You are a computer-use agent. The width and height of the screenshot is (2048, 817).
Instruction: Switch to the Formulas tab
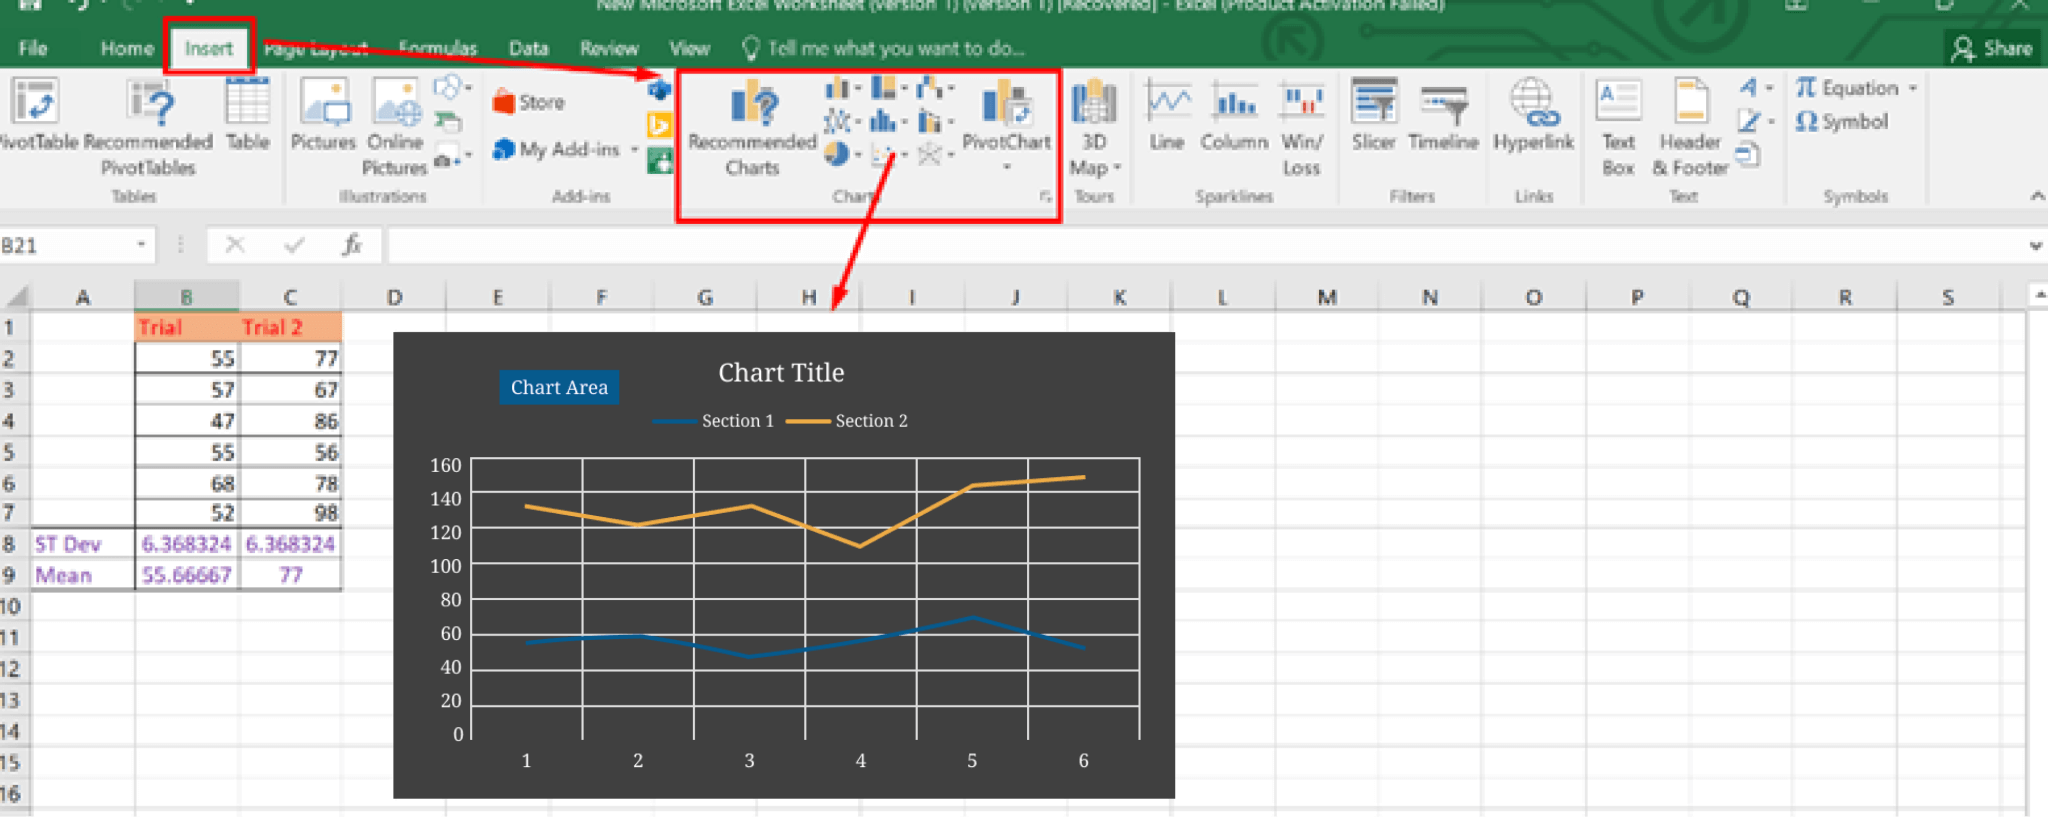pyautogui.click(x=437, y=48)
